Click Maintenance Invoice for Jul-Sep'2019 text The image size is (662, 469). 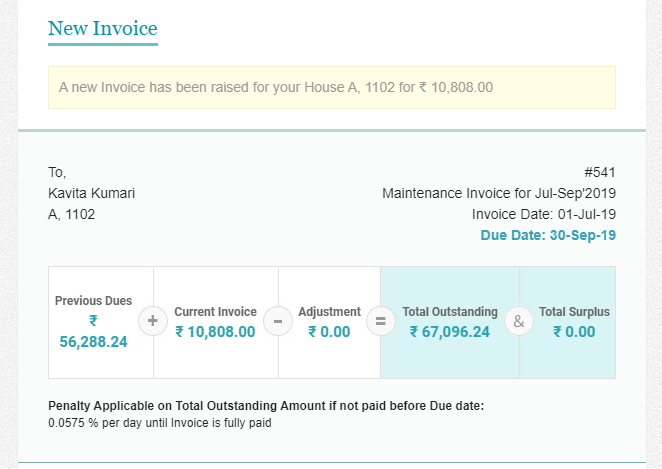499,193
